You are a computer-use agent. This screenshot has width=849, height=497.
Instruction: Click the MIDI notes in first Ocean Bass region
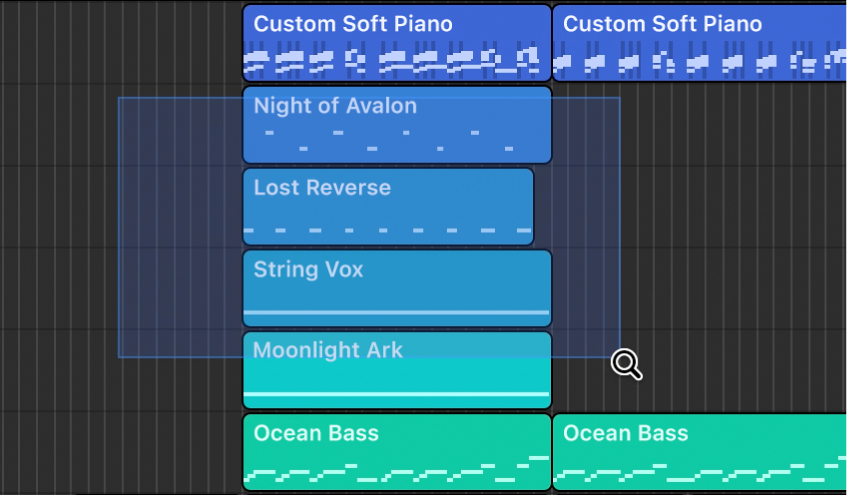tap(397, 472)
